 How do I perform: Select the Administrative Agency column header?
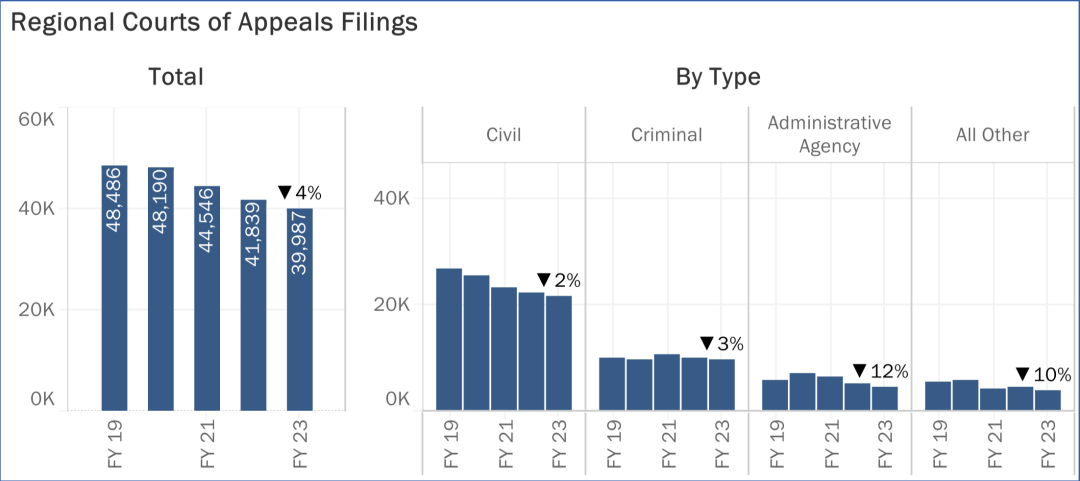829,134
